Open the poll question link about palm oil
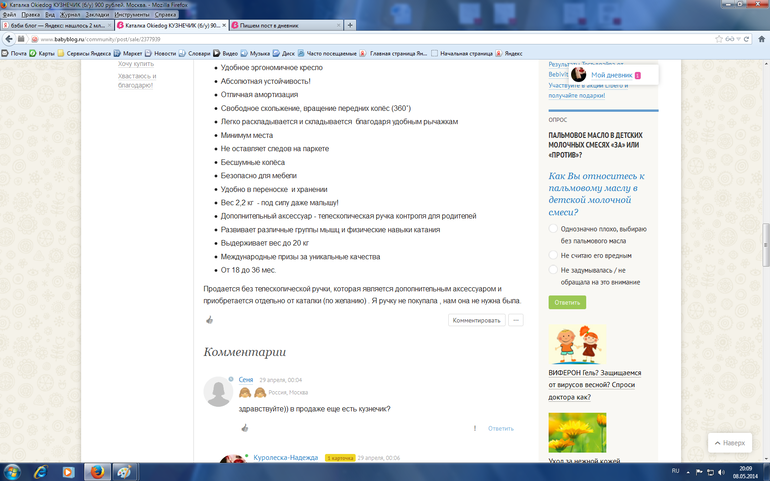The height and width of the screenshot is (481, 770). [x=596, y=194]
